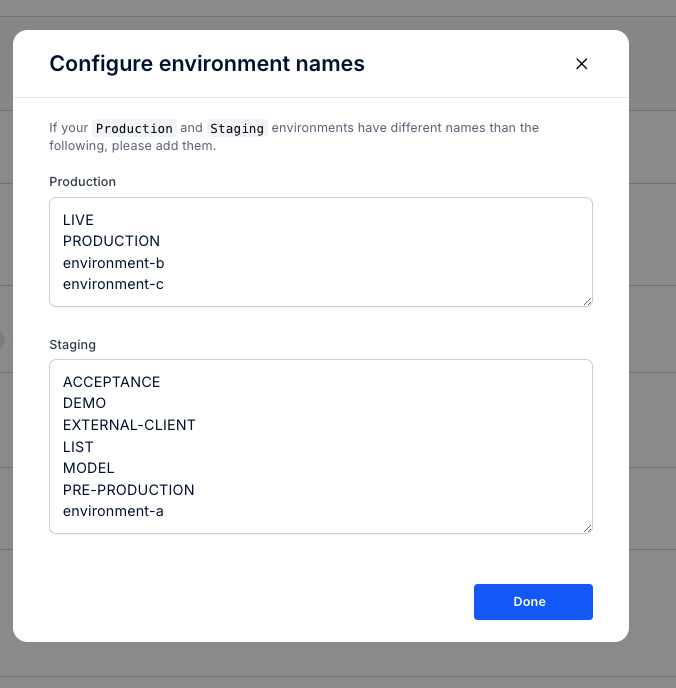Place cursor on environment-b line
676x688 pixels.
pos(113,263)
